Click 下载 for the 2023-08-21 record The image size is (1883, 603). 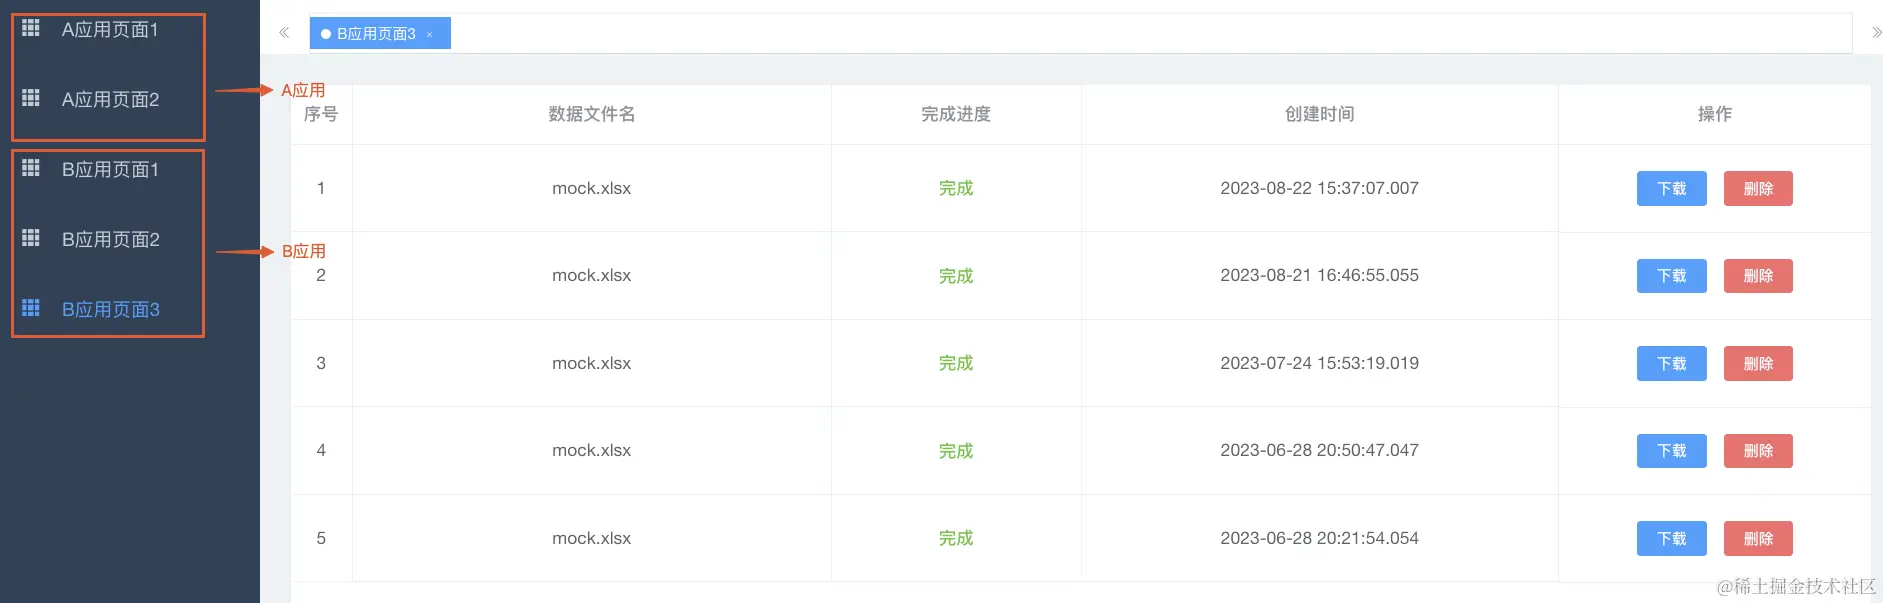click(x=1672, y=275)
